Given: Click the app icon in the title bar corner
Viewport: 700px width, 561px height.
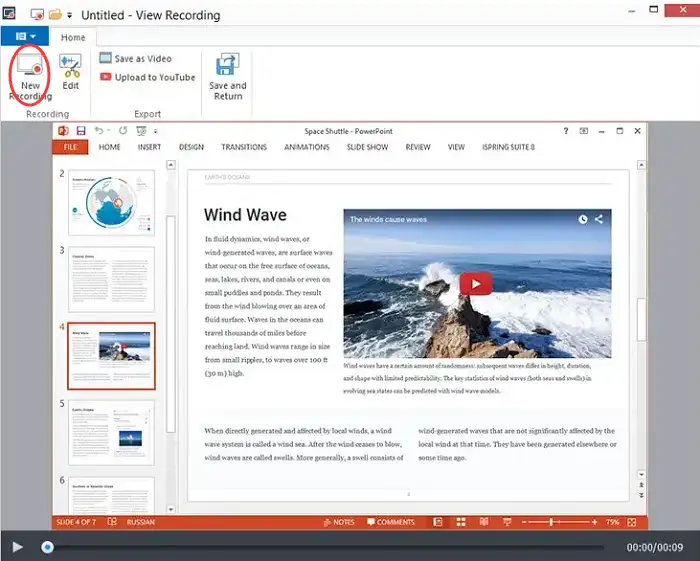Looking at the screenshot, I should 9,13.
